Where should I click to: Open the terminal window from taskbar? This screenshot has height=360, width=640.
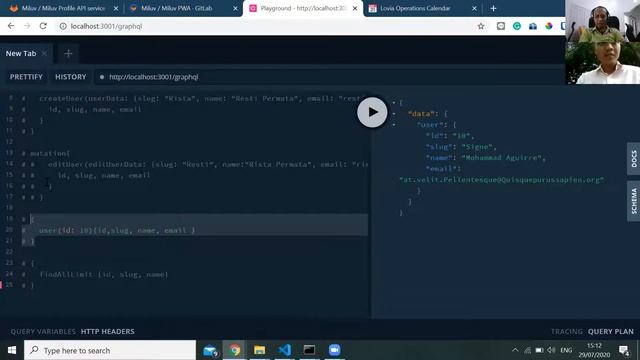[309, 350]
